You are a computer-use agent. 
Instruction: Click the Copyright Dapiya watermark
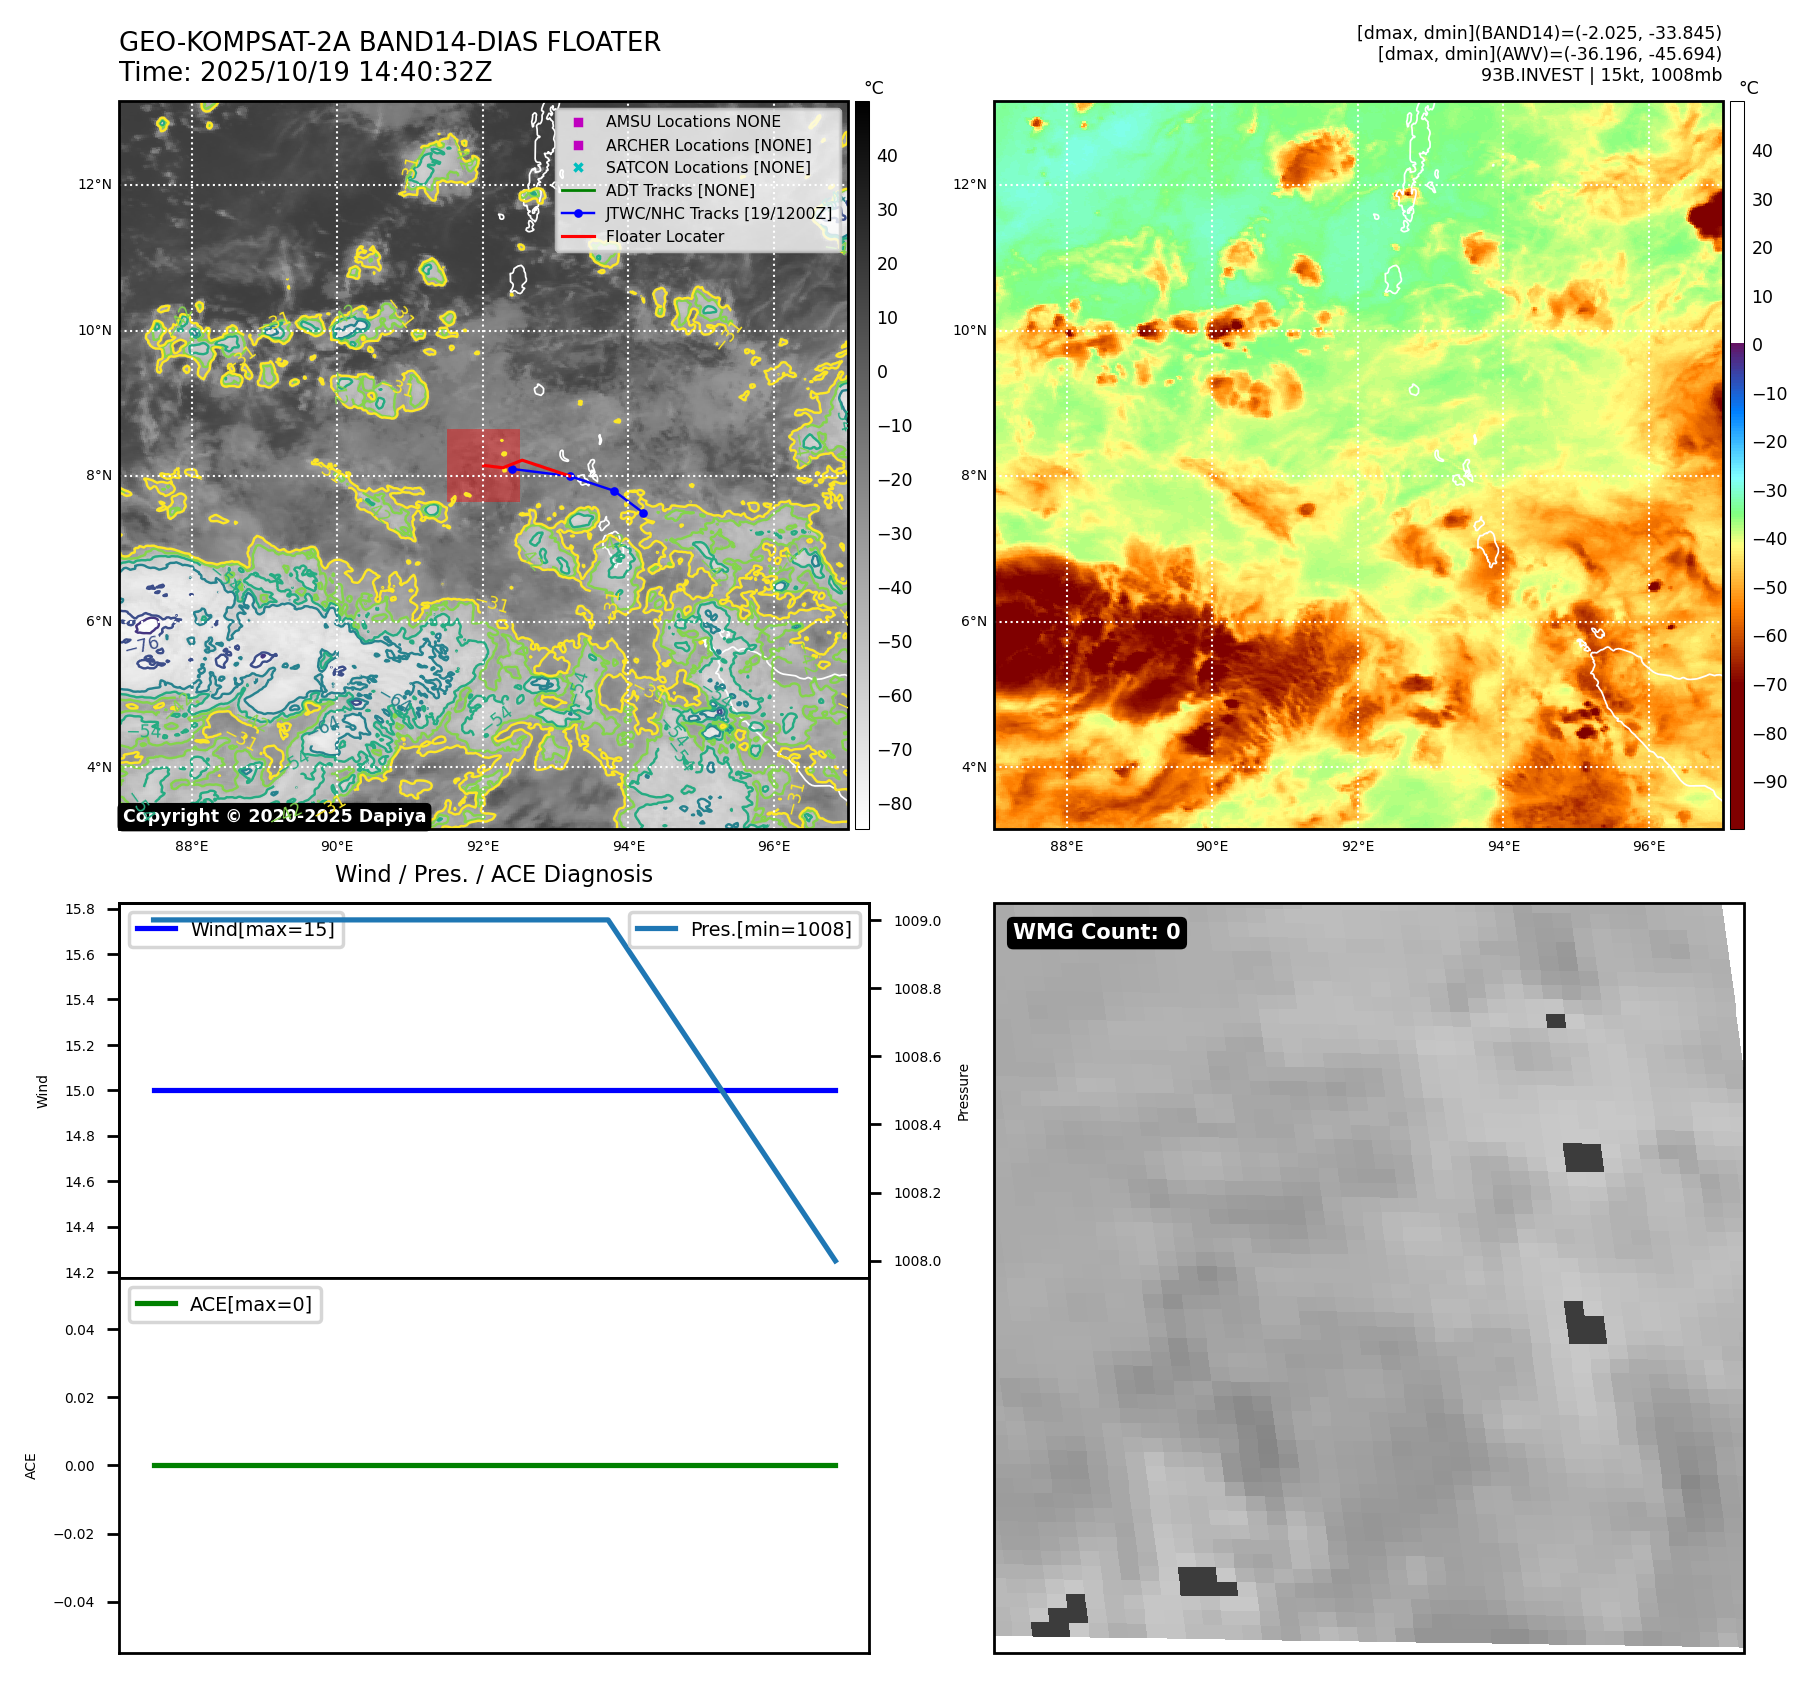pos(274,816)
